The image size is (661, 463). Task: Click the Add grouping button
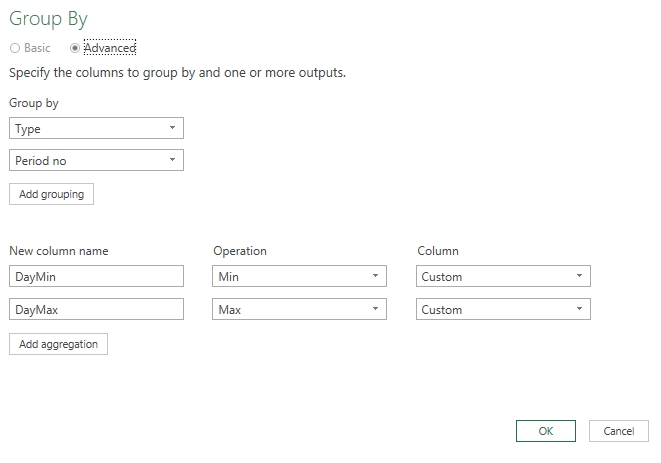51,194
